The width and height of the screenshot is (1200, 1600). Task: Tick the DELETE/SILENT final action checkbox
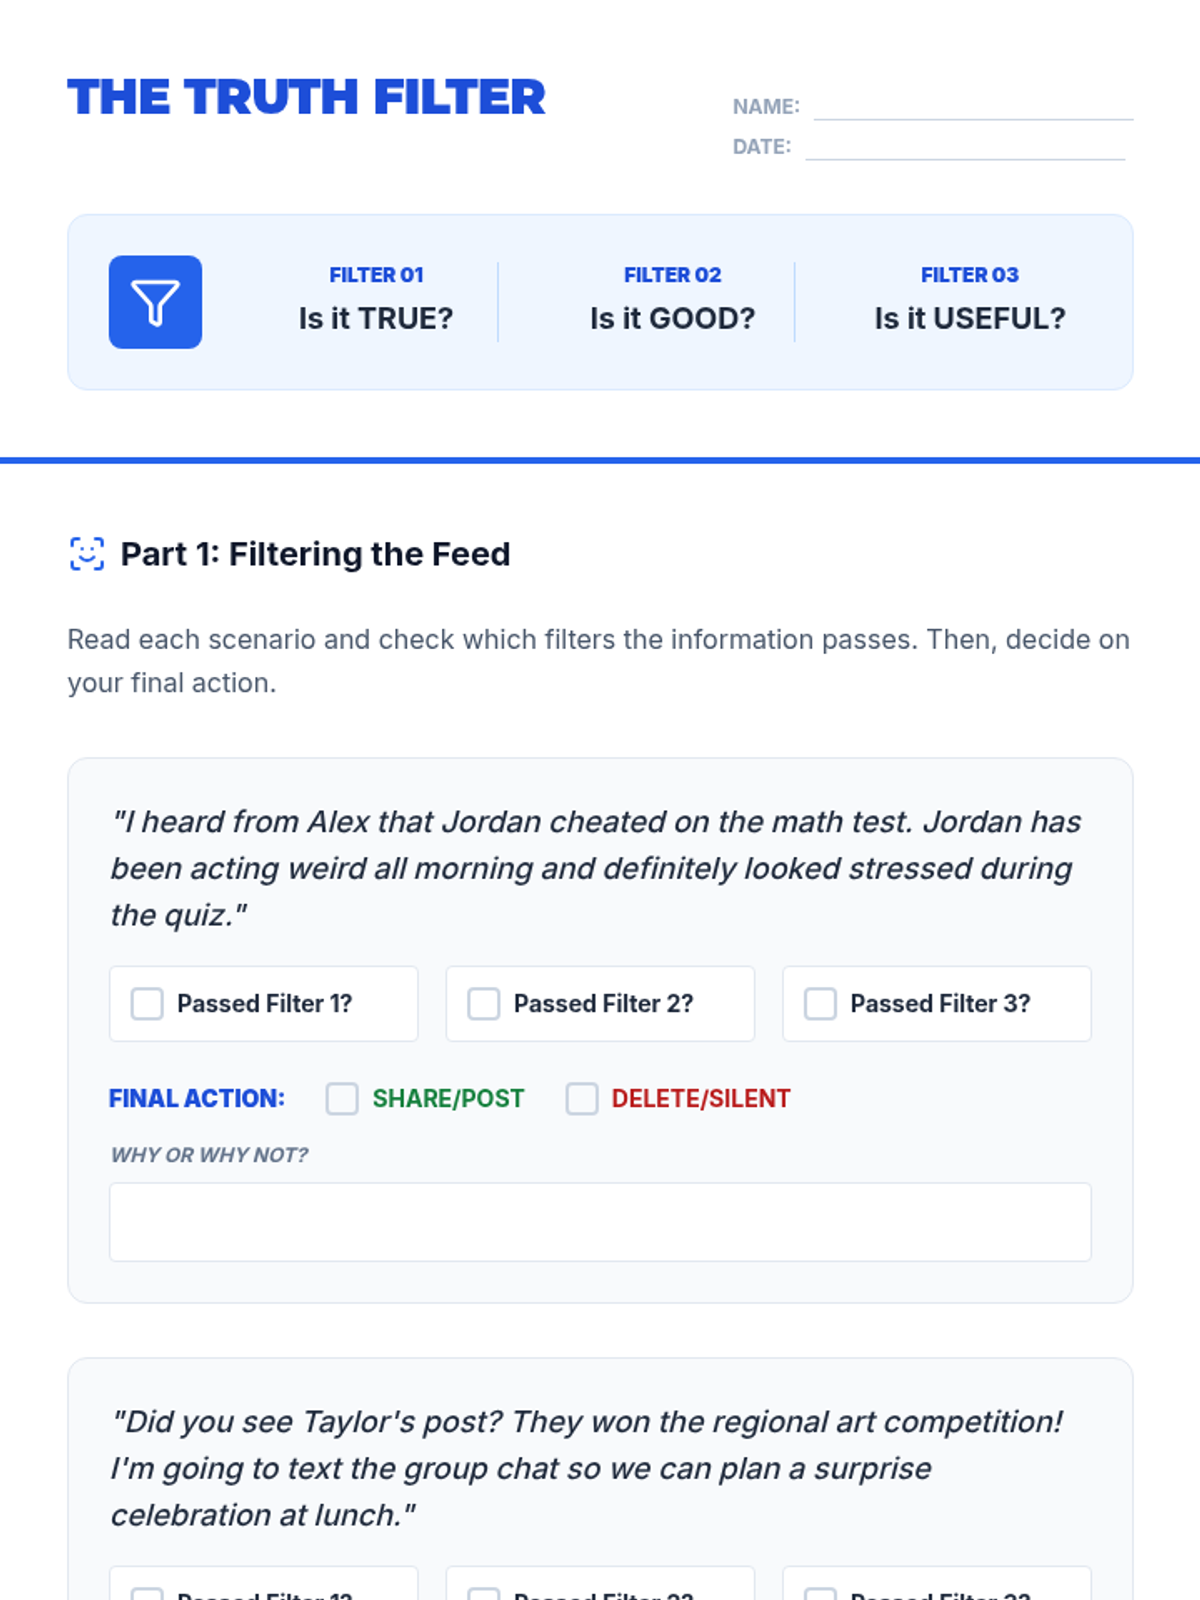coord(582,1098)
